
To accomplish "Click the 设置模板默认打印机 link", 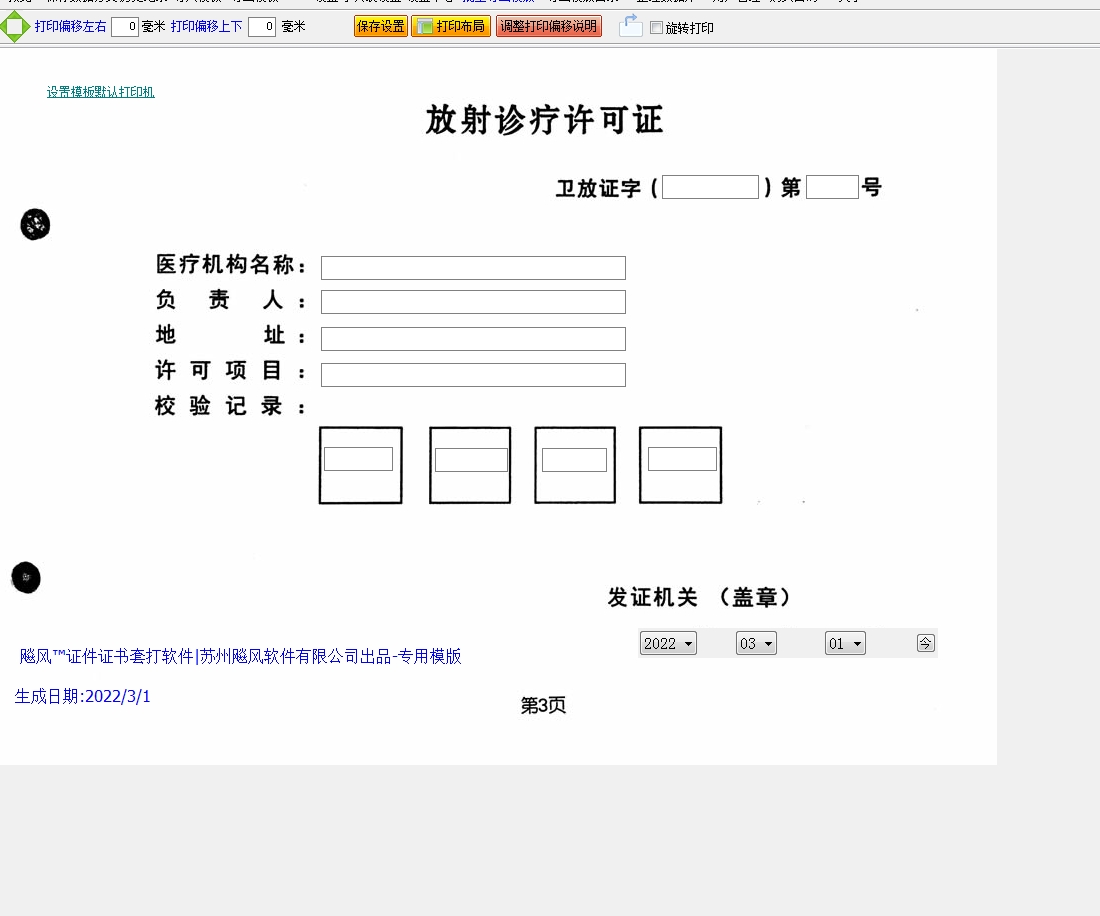I will (x=100, y=92).
